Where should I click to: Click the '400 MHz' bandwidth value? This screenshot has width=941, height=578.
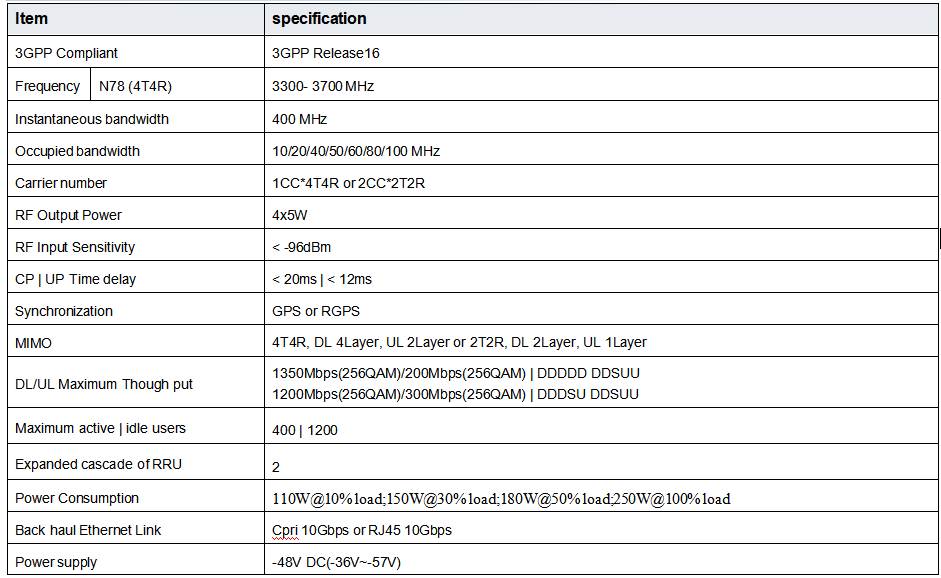click(x=300, y=119)
